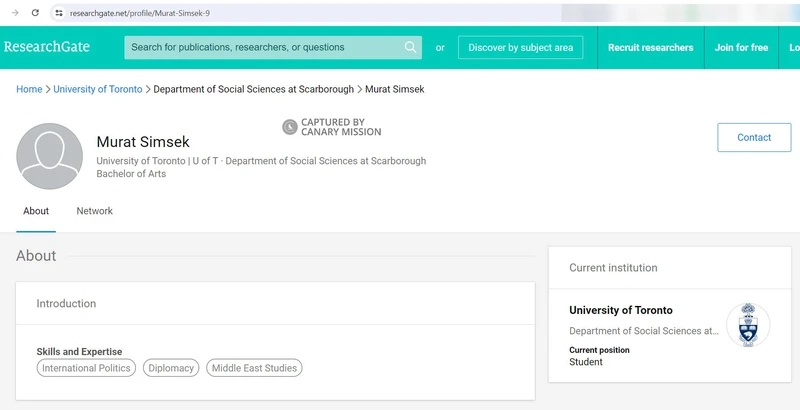Select the International Politics skill tag

click(86, 368)
